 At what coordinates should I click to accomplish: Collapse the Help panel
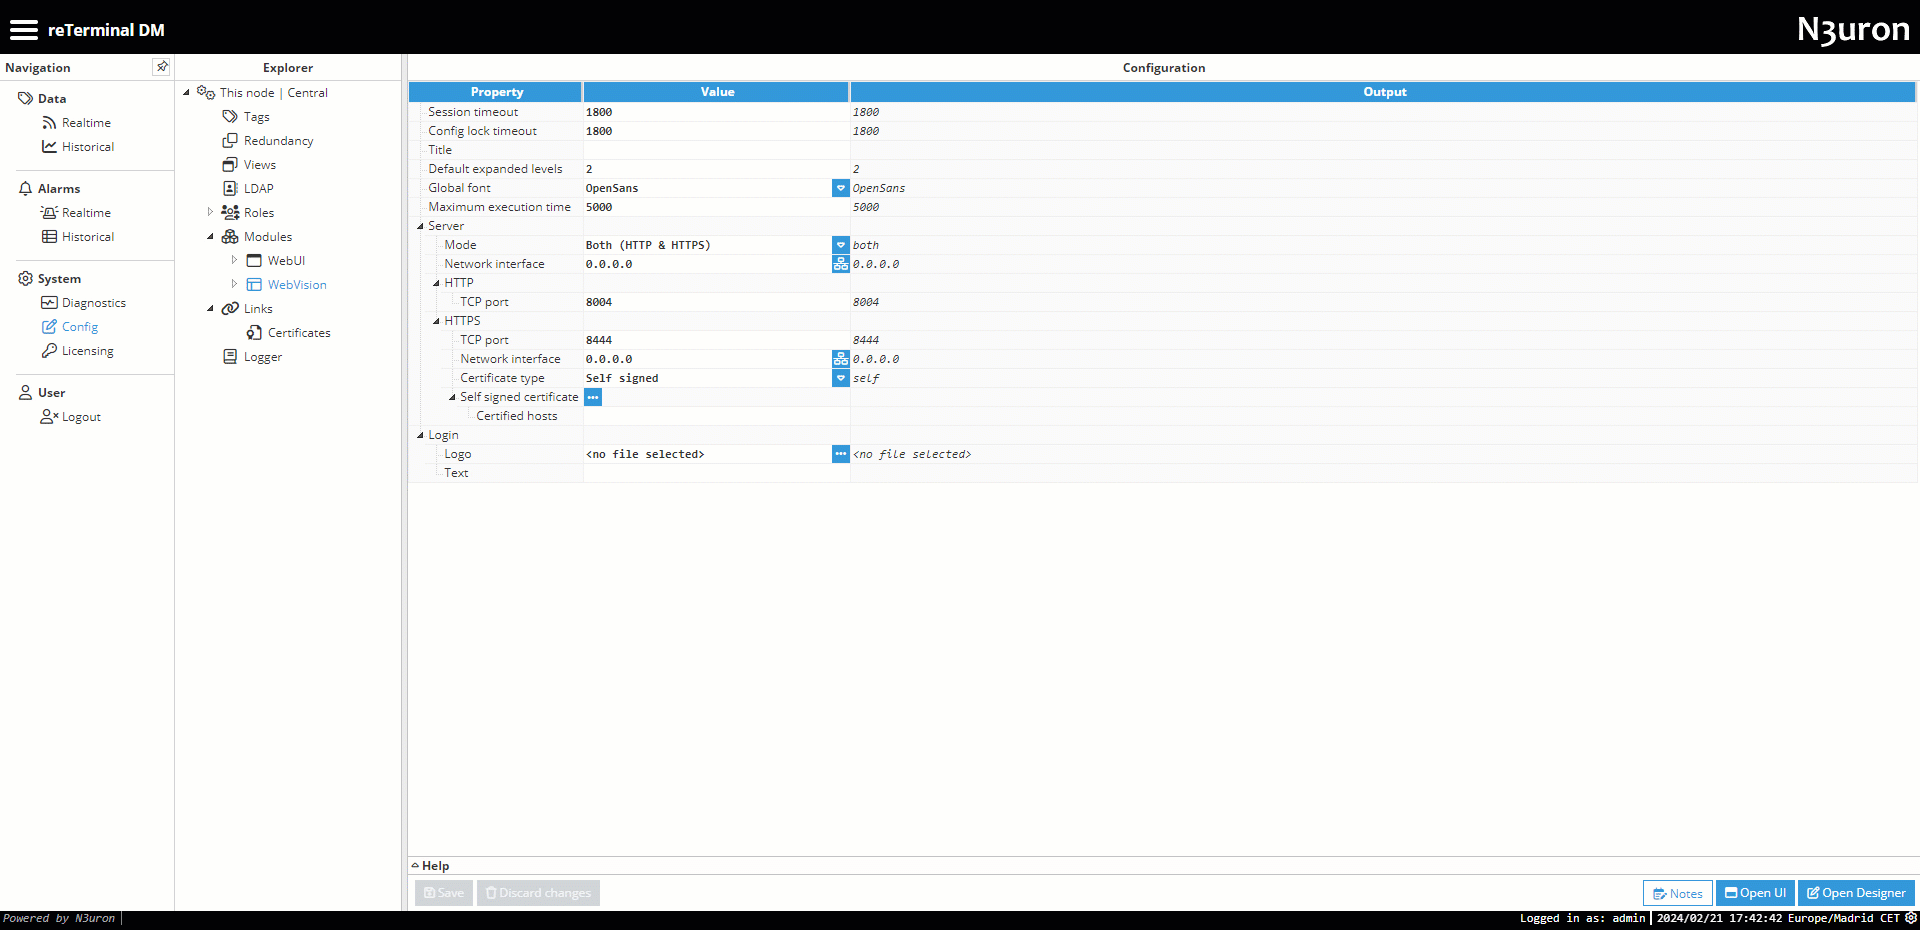[415, 866]
